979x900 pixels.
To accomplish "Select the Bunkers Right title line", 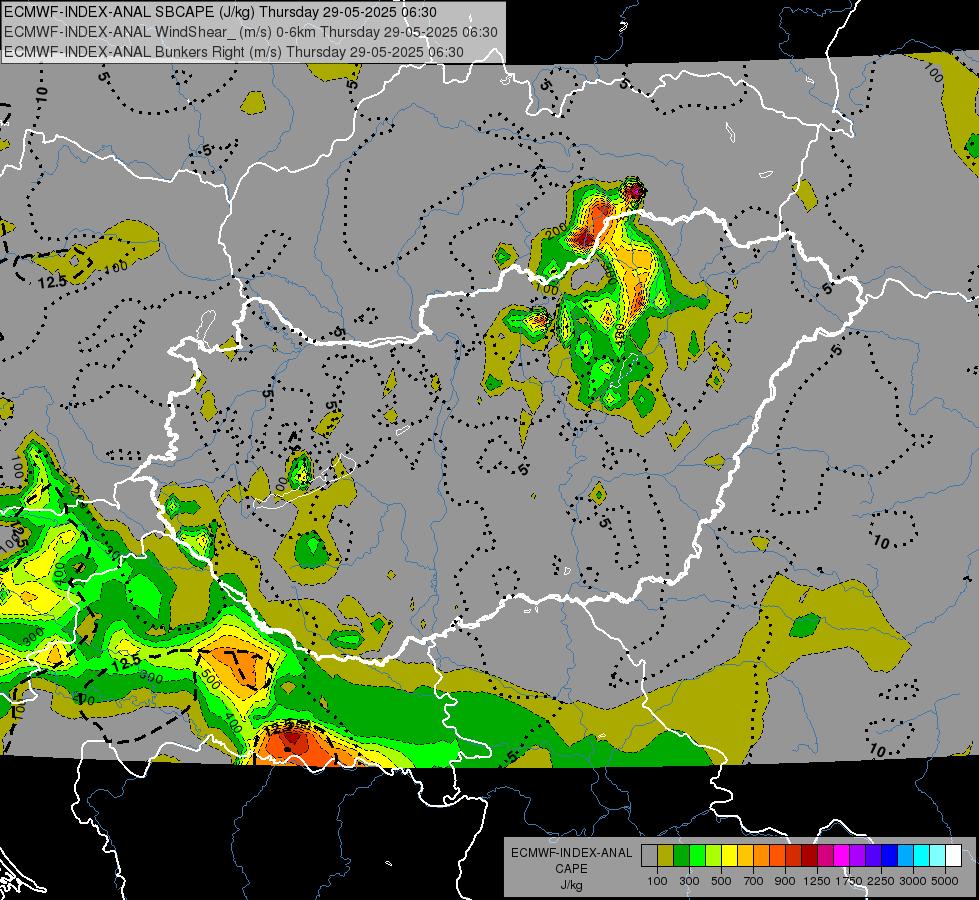I will pos(234,52).
